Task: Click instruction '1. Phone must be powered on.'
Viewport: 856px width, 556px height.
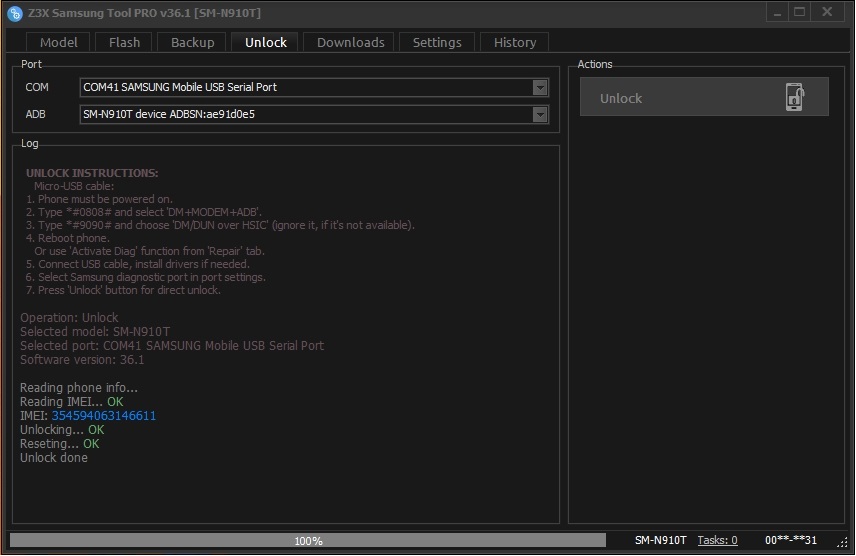Action: (99, 199)
